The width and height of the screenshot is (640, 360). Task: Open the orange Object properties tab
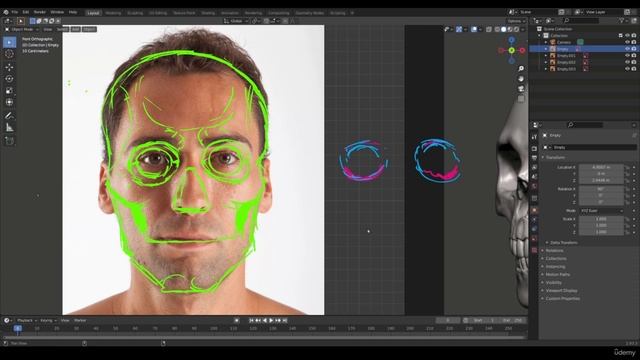tap(534, 210)
